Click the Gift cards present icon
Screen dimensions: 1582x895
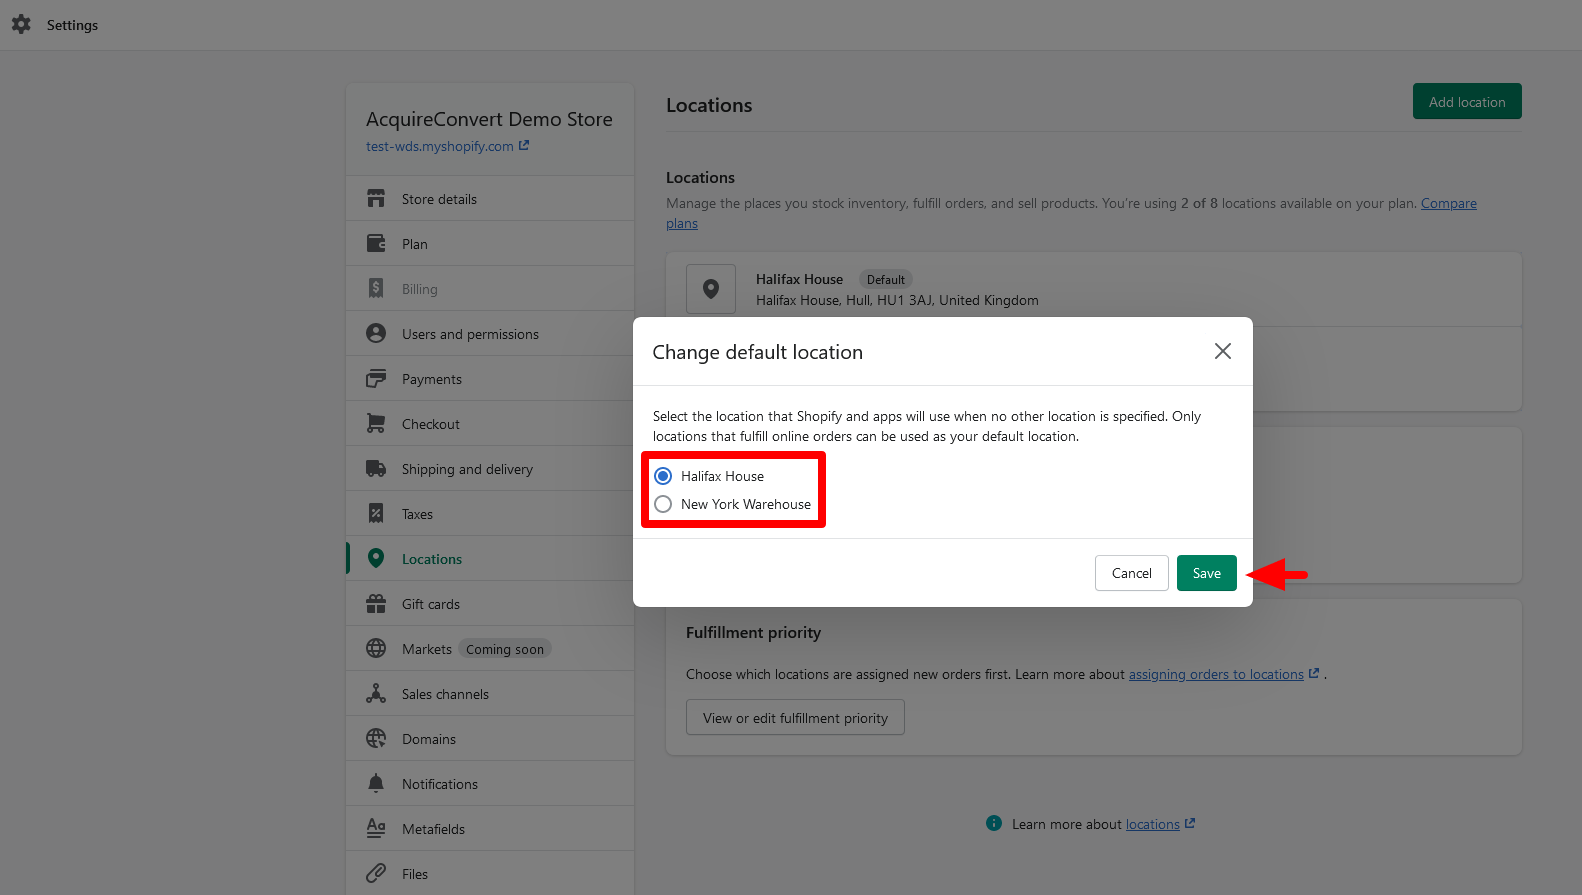(376, 604)
